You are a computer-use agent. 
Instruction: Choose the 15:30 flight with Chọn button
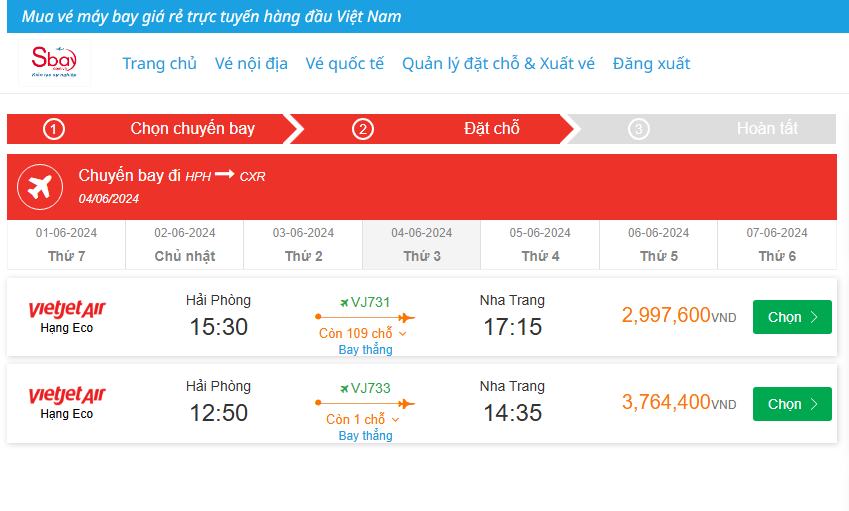[x=792, y=317]
